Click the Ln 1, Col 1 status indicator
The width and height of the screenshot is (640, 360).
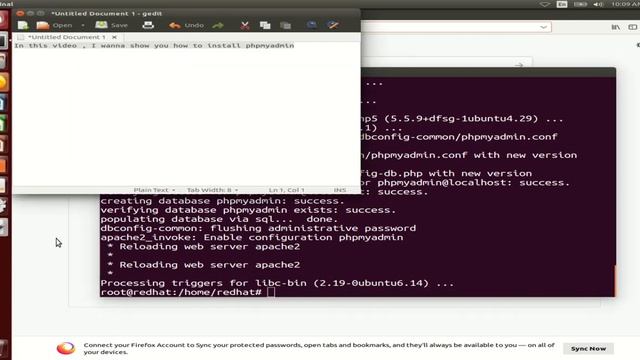(287, 190)
